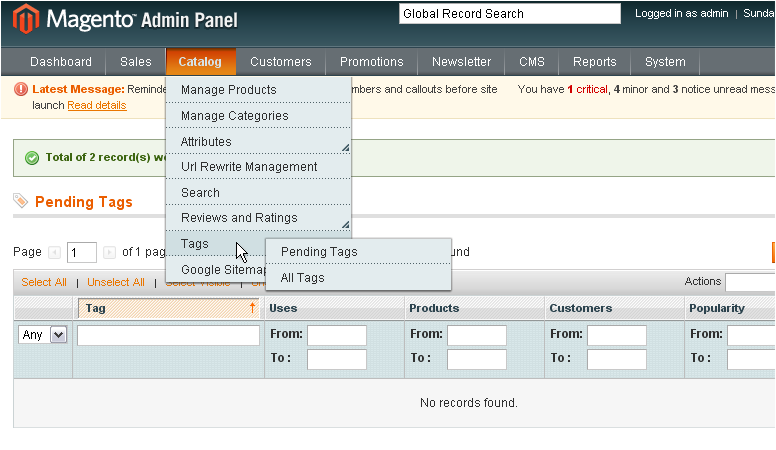Choose Url Rewrite Management entry
This screenshot has width=776, height=450.
[258, 166]
